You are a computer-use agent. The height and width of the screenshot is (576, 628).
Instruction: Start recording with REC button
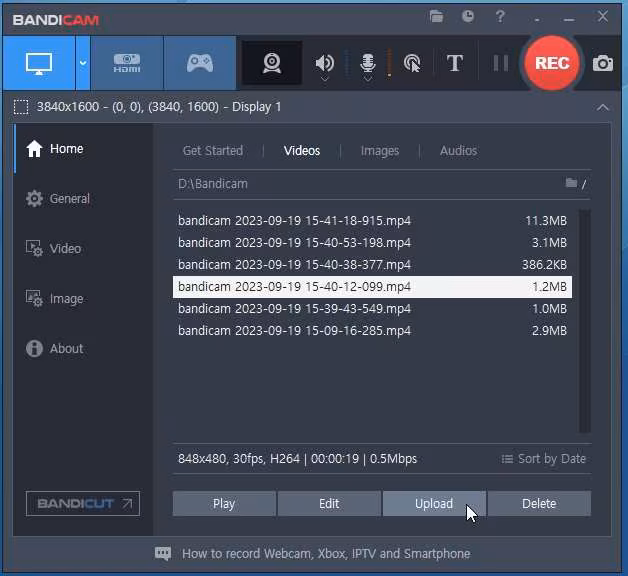click(552, 63)
